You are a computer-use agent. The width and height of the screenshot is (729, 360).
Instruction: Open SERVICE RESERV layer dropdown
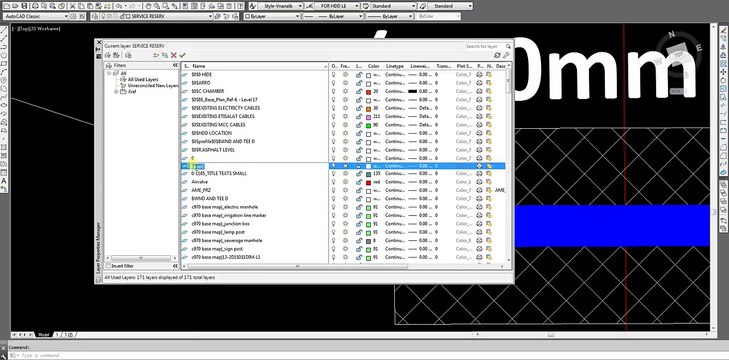(210, 16)
